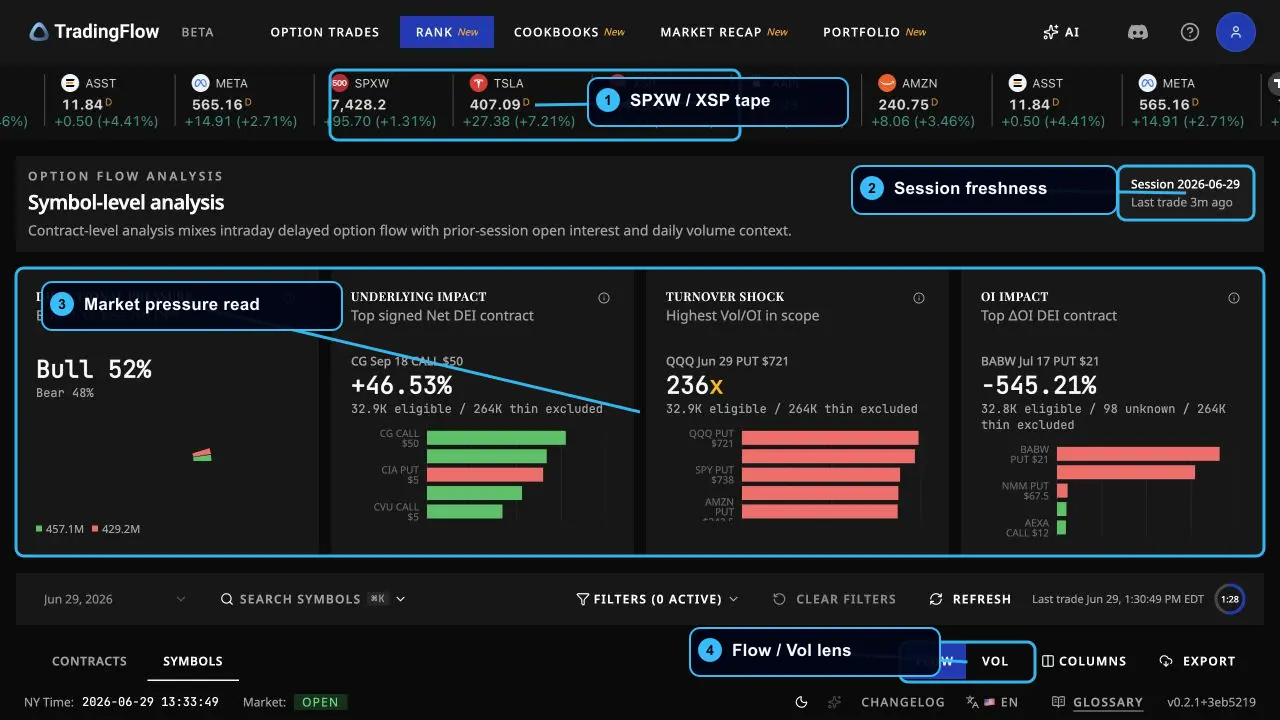Click the help question mark icon

pos(1190,32)
